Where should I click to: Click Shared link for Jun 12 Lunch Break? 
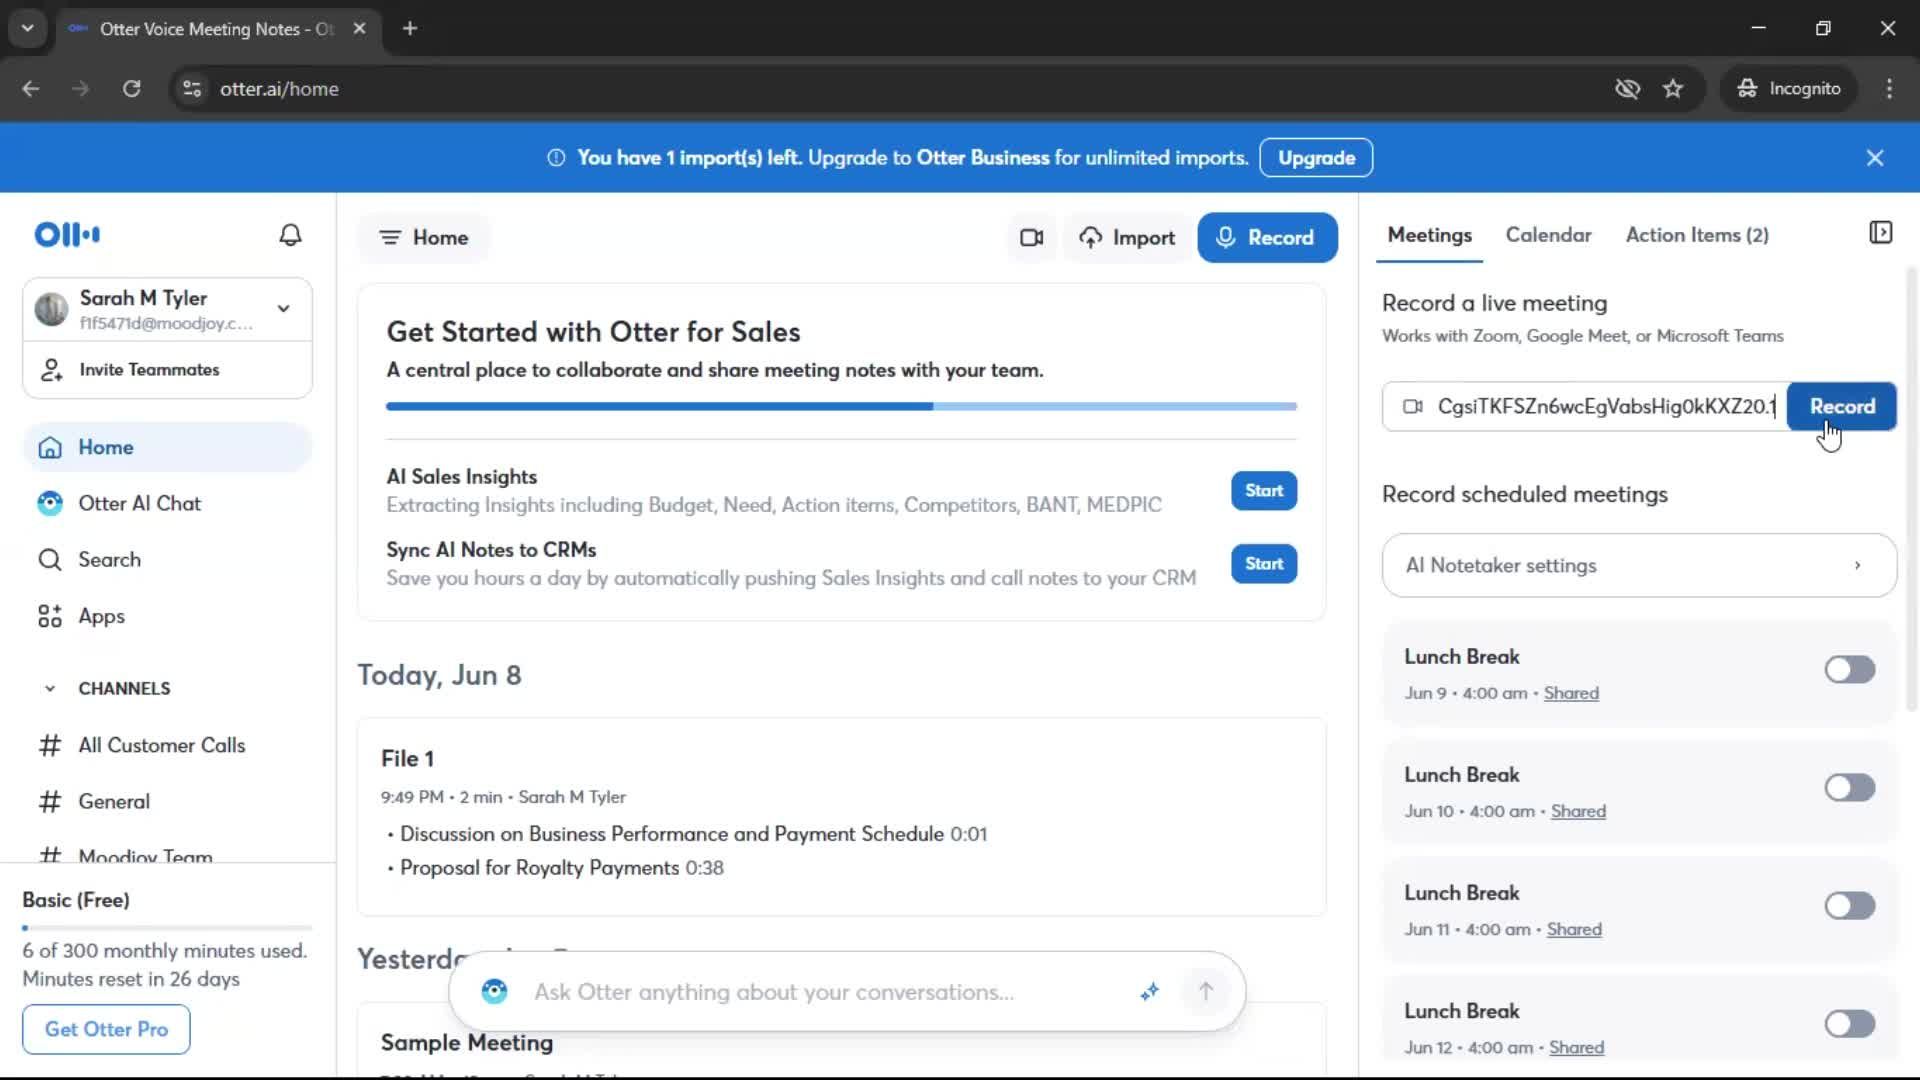point(1576,1048)
